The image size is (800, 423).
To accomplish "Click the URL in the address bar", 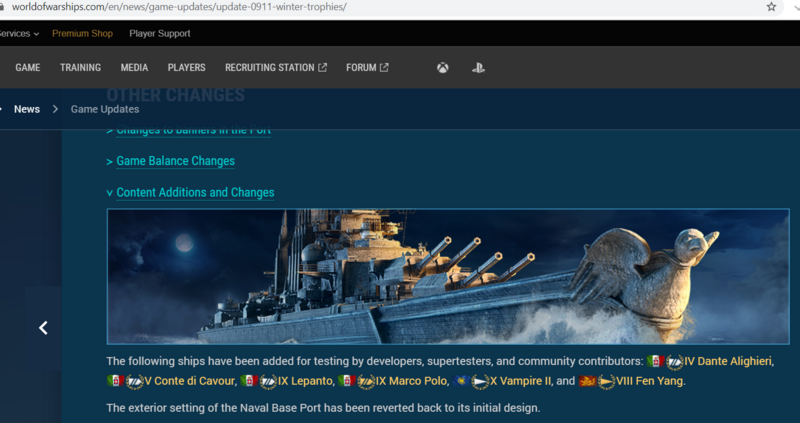I will (178, 7).
